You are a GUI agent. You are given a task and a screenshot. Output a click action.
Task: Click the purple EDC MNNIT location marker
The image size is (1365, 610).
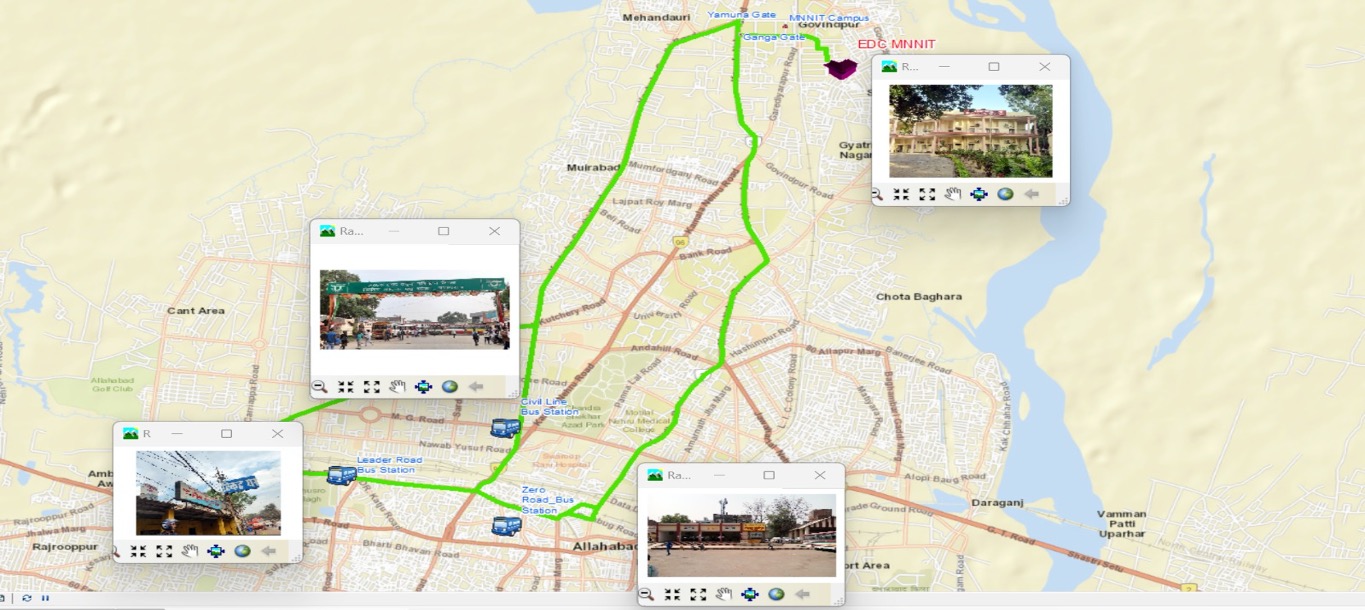(840, 69)
